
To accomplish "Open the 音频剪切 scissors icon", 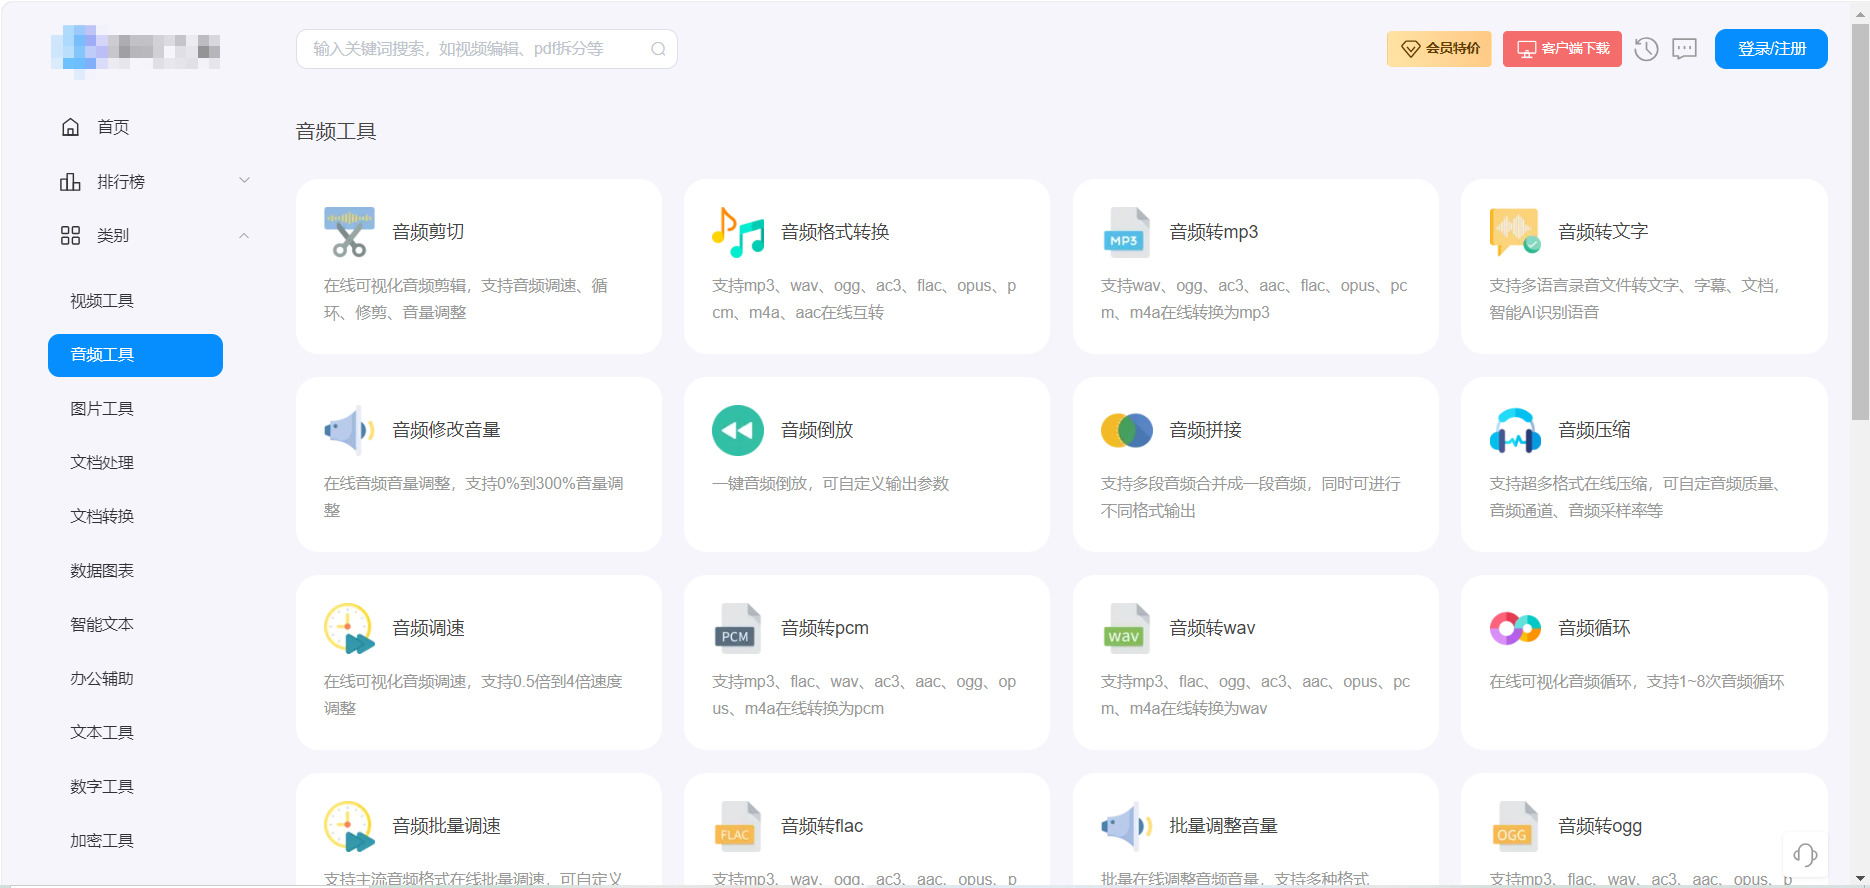I will 349,232.
